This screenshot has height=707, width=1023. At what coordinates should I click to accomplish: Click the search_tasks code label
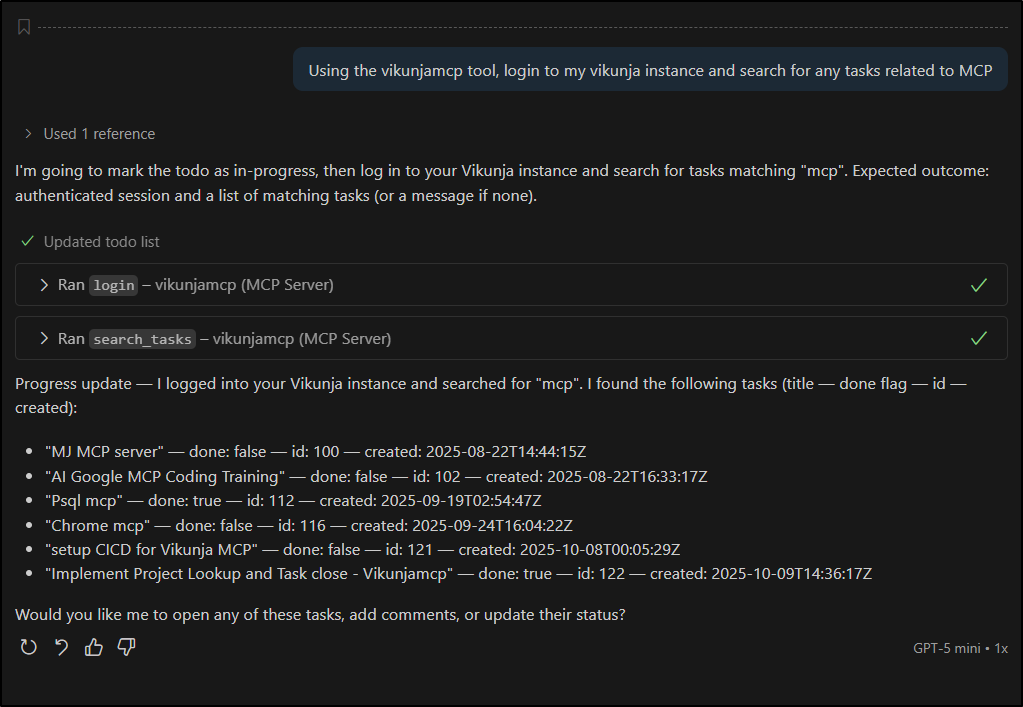(142, 340)
